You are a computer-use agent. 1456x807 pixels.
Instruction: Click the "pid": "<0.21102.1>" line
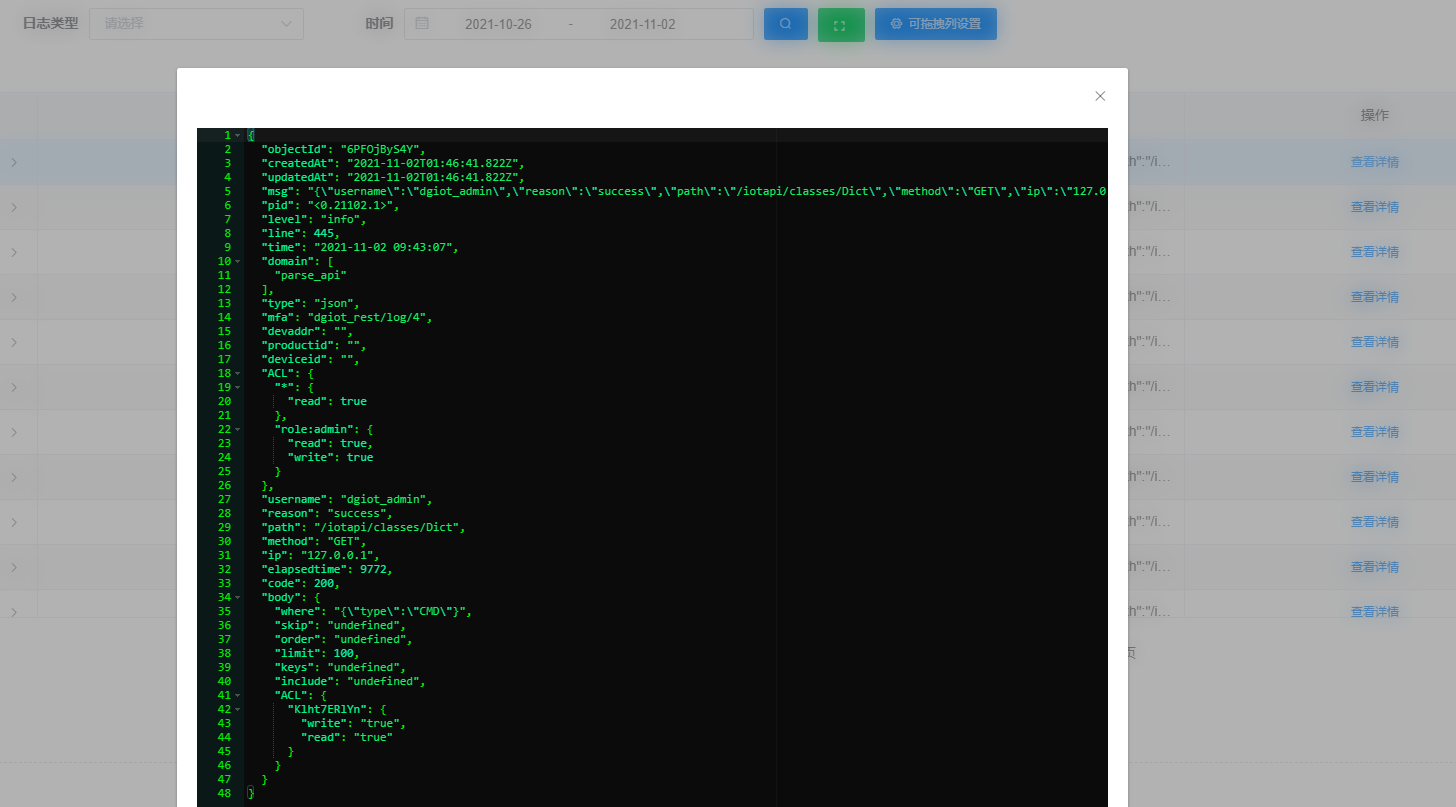[x=330, y=205]
